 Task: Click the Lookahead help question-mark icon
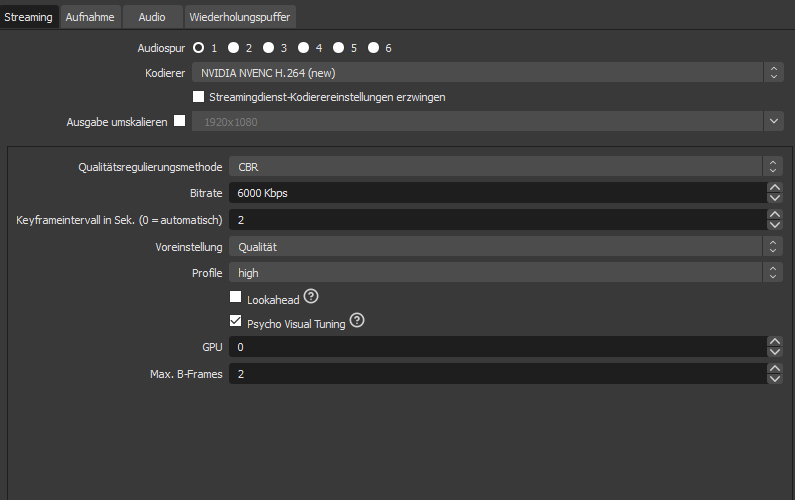point(311,296)
